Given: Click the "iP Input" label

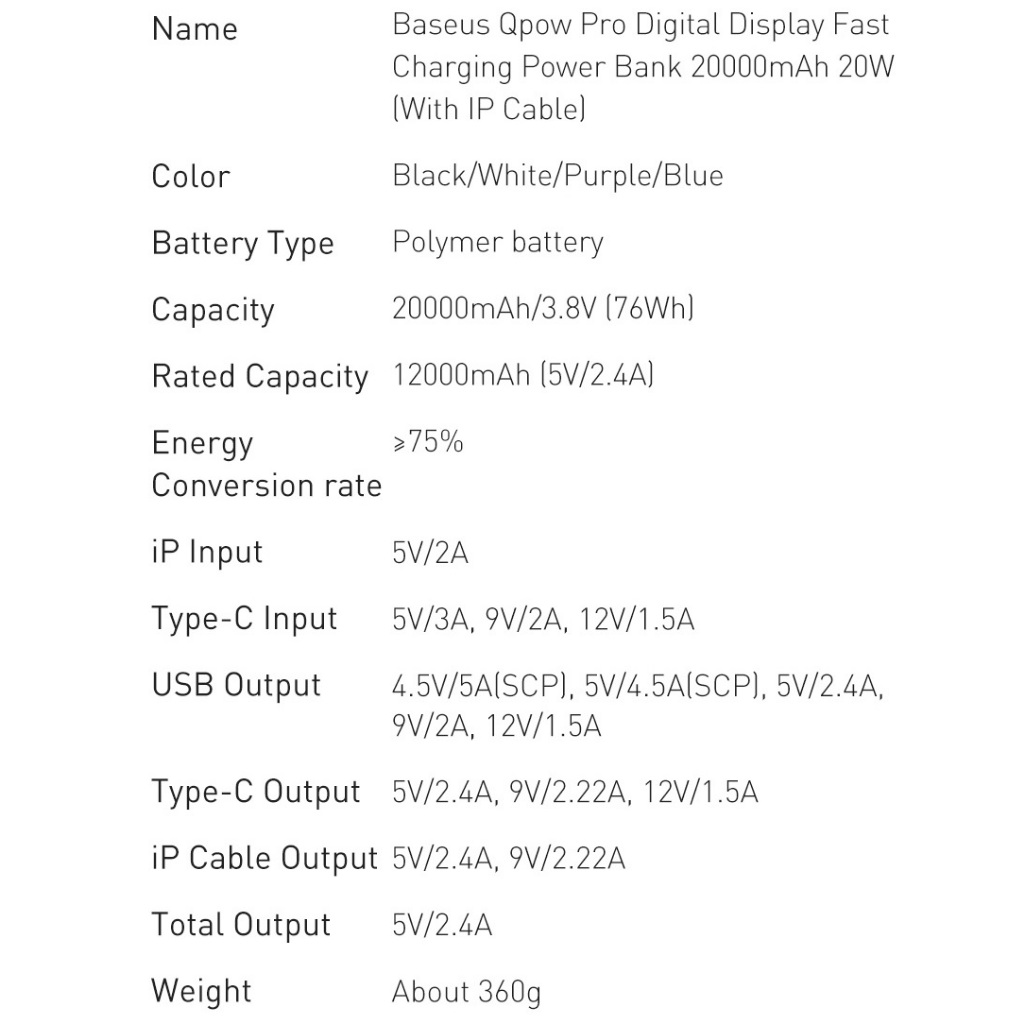Looking at the screenshot, I should (207, 552).
